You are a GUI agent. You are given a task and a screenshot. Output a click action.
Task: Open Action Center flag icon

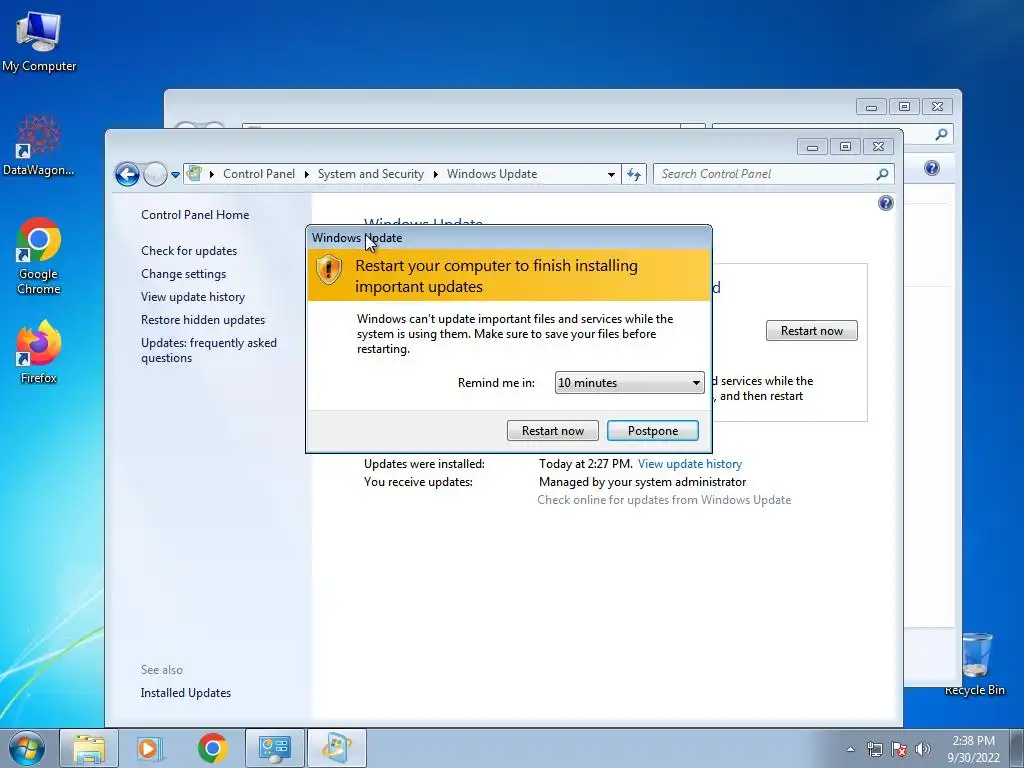point(899,750)
